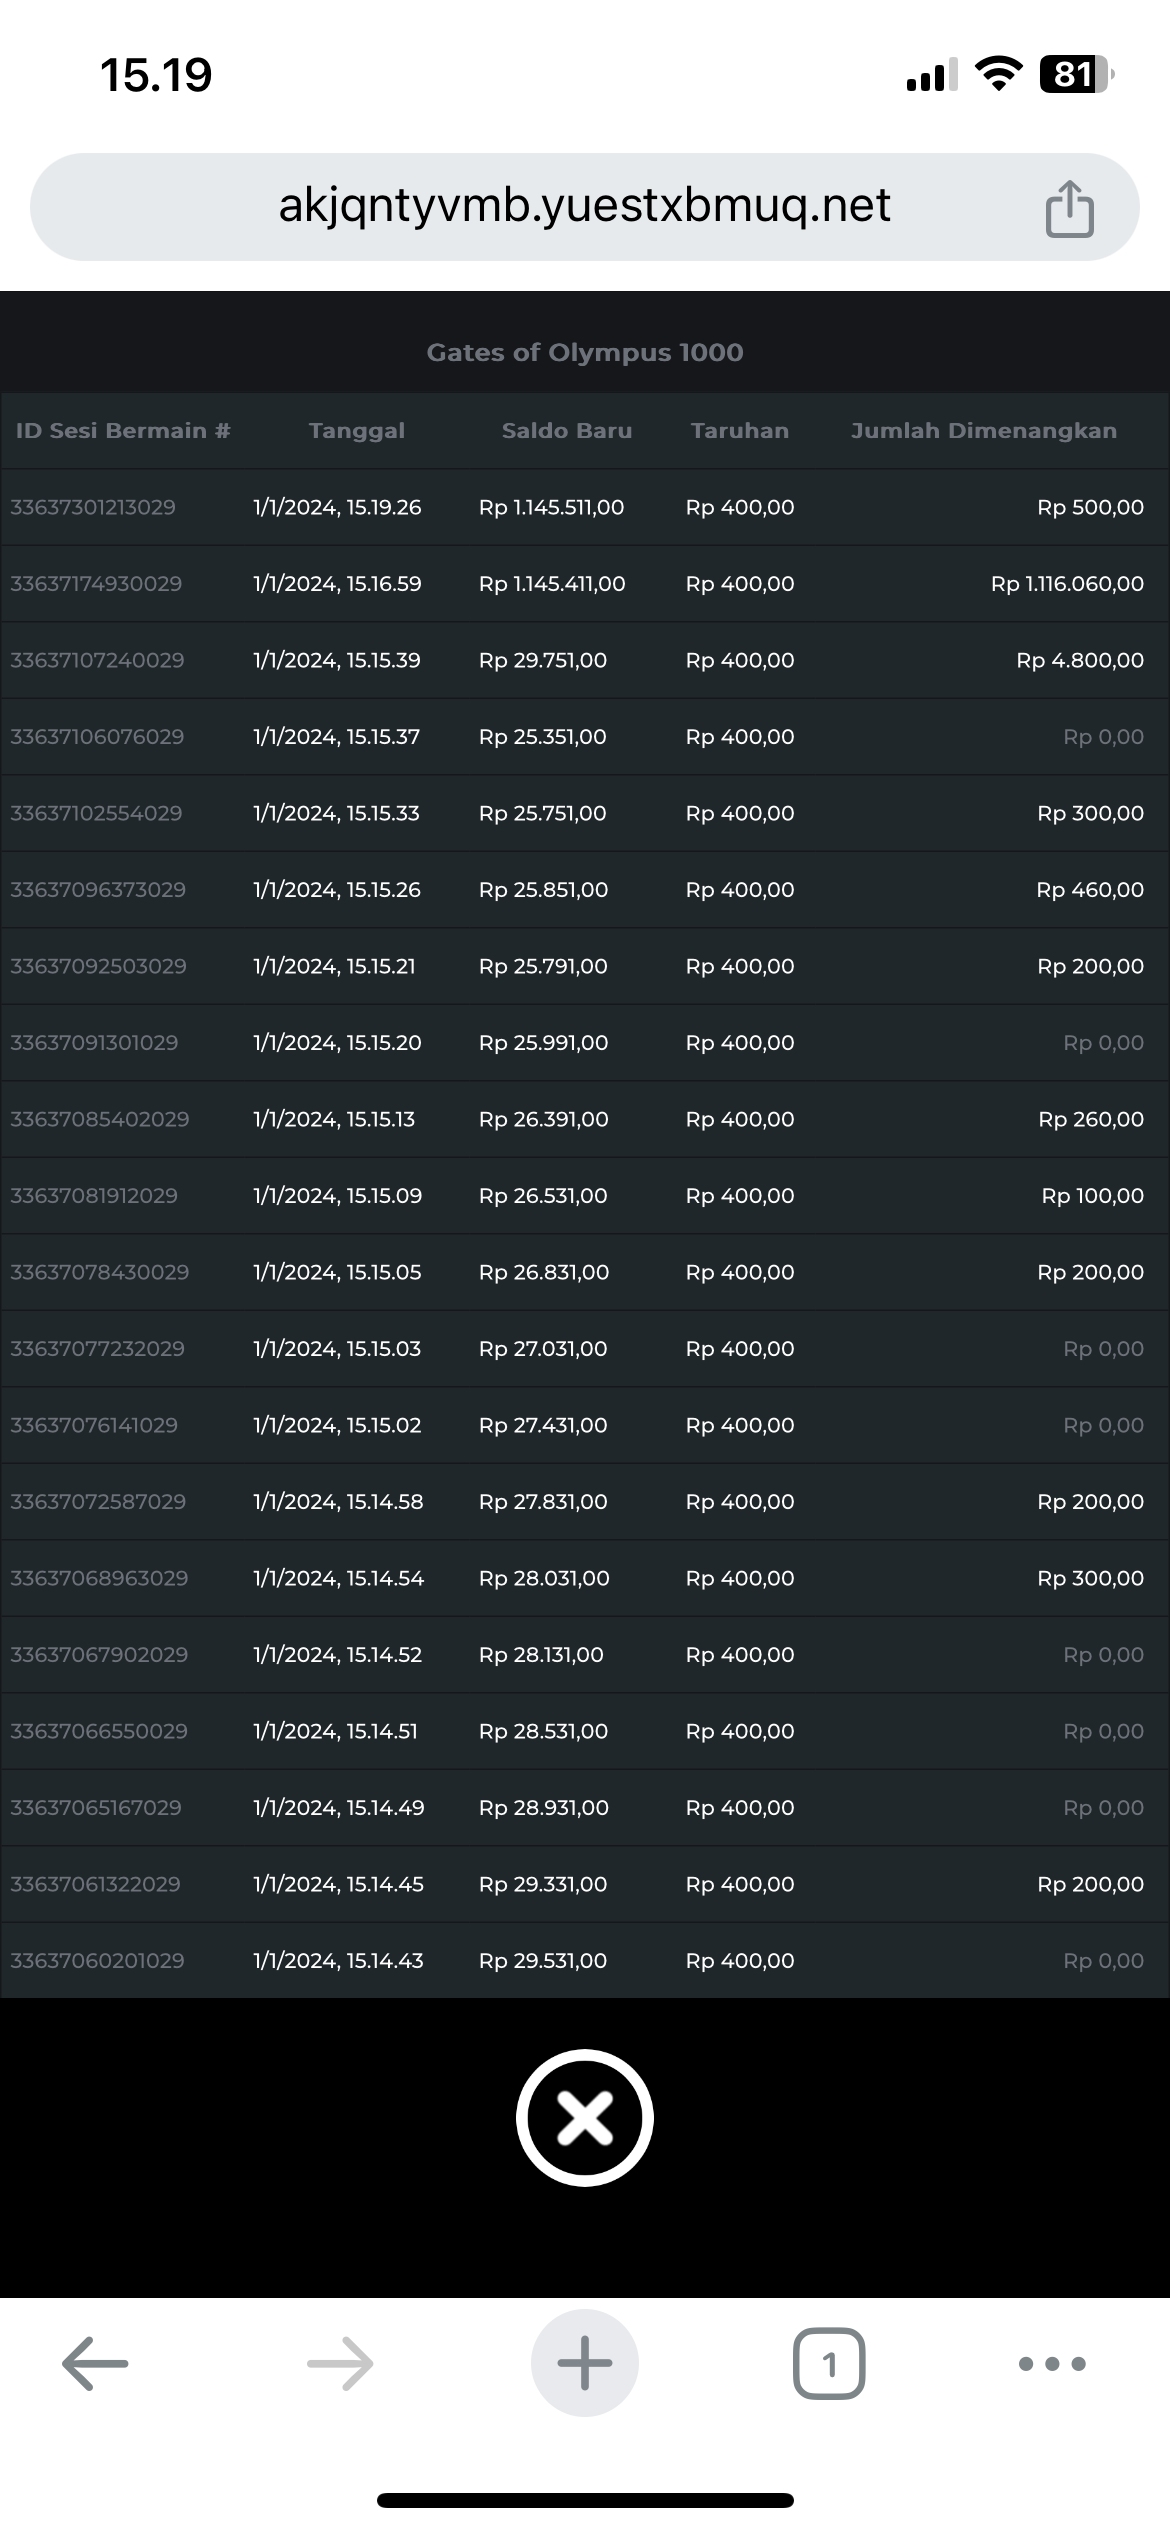Open the tab switcher showing 1 tab
Image resolution: width=1170 pixels, height=2532 pixels.
(828, 2364)
